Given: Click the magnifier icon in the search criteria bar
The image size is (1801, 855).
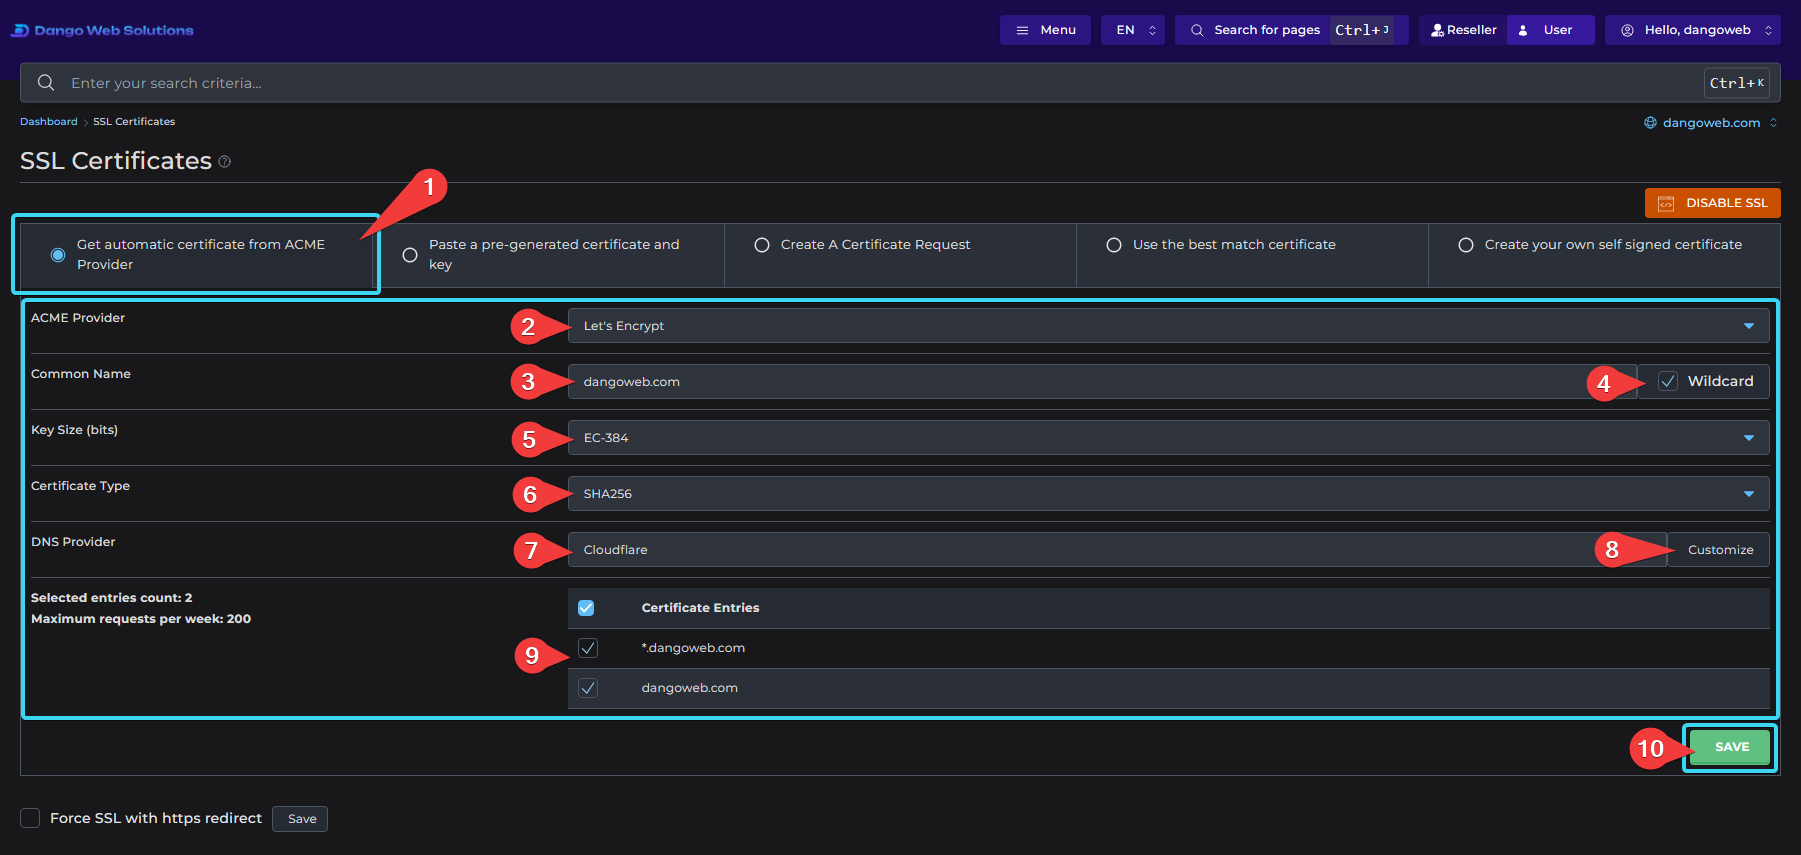Looking at the screenshot, I should point(46,83).
